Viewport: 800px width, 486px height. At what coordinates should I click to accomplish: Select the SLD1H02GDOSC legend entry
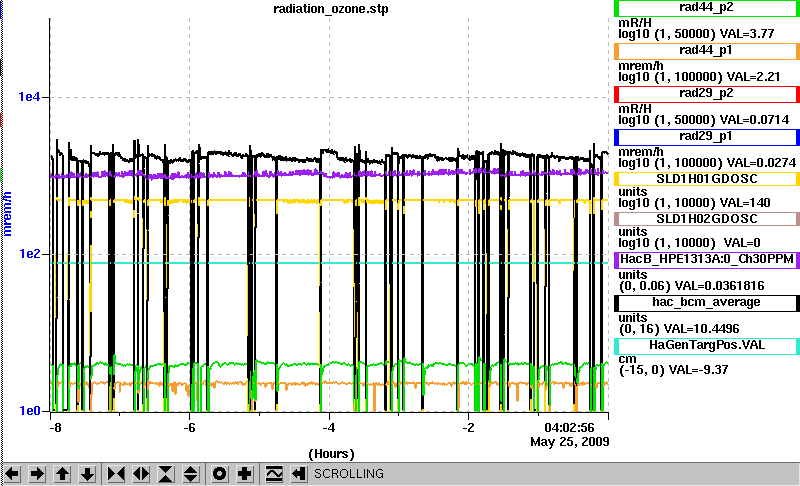point(707,219)
